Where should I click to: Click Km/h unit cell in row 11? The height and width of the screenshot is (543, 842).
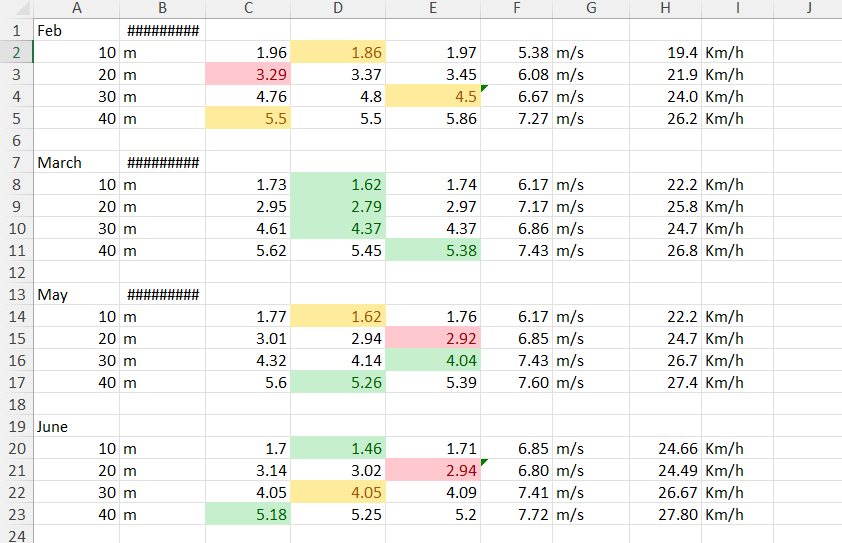[737, 250]
